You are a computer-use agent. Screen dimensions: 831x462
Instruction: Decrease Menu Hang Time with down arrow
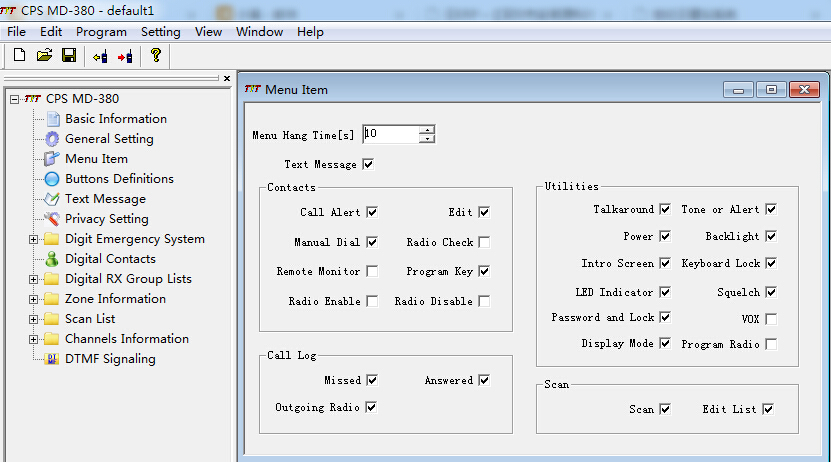tap(427, 139)
